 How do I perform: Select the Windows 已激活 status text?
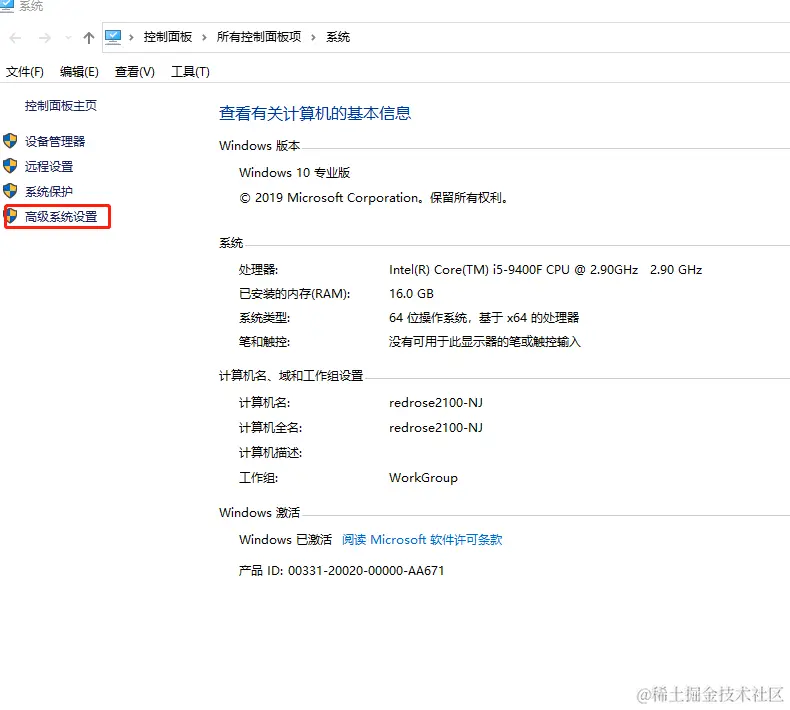click(286, 540)
